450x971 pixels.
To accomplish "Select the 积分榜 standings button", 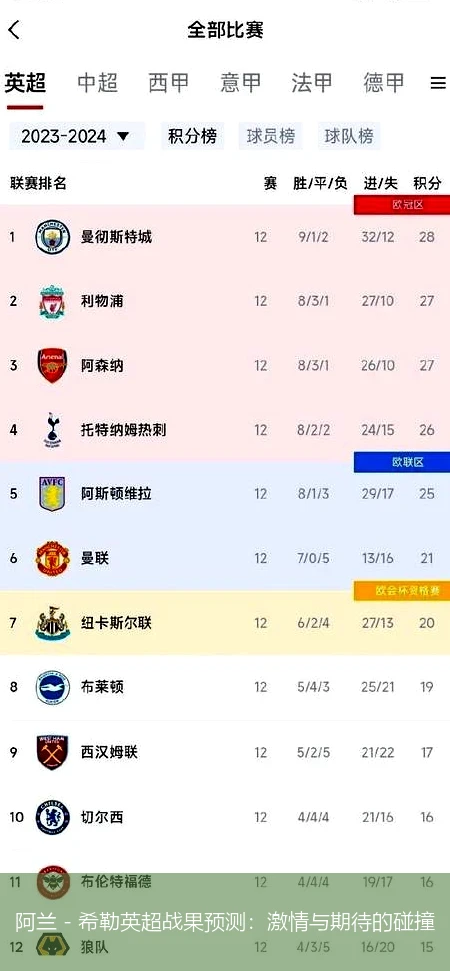I will [x=193, y=136].
